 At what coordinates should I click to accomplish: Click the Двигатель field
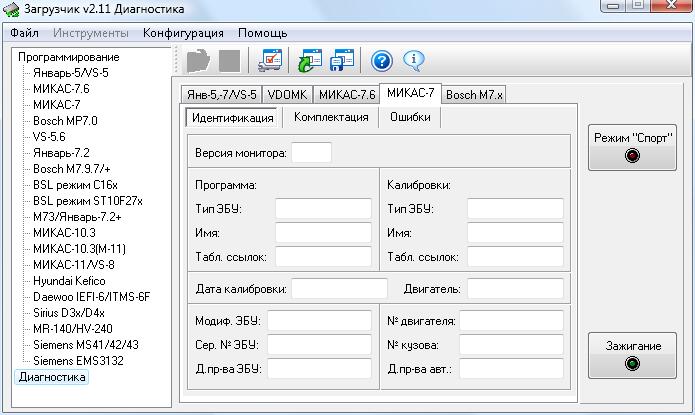[x=515, y=289]
